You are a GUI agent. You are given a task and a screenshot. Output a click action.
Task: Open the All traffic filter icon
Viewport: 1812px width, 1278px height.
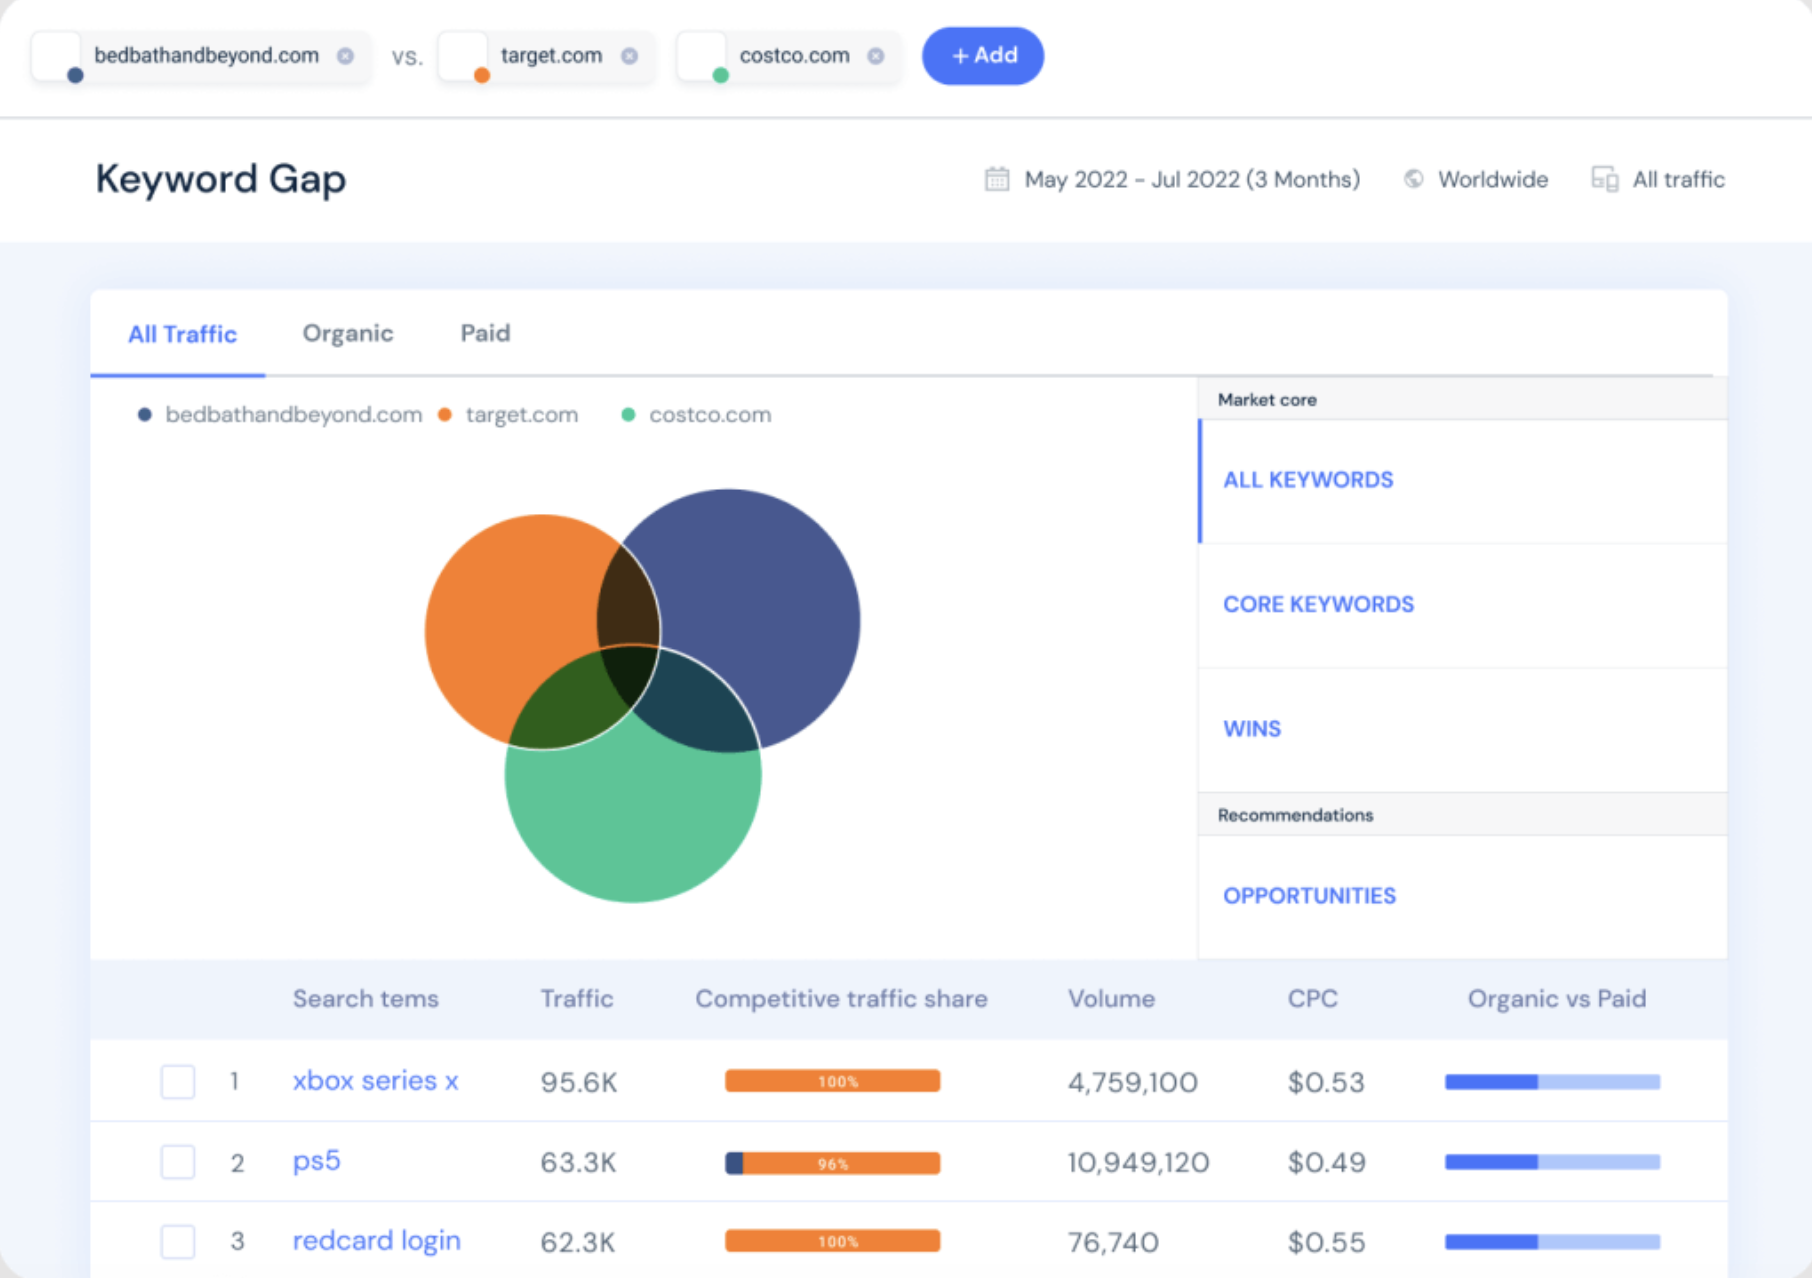pos(1604,179)
